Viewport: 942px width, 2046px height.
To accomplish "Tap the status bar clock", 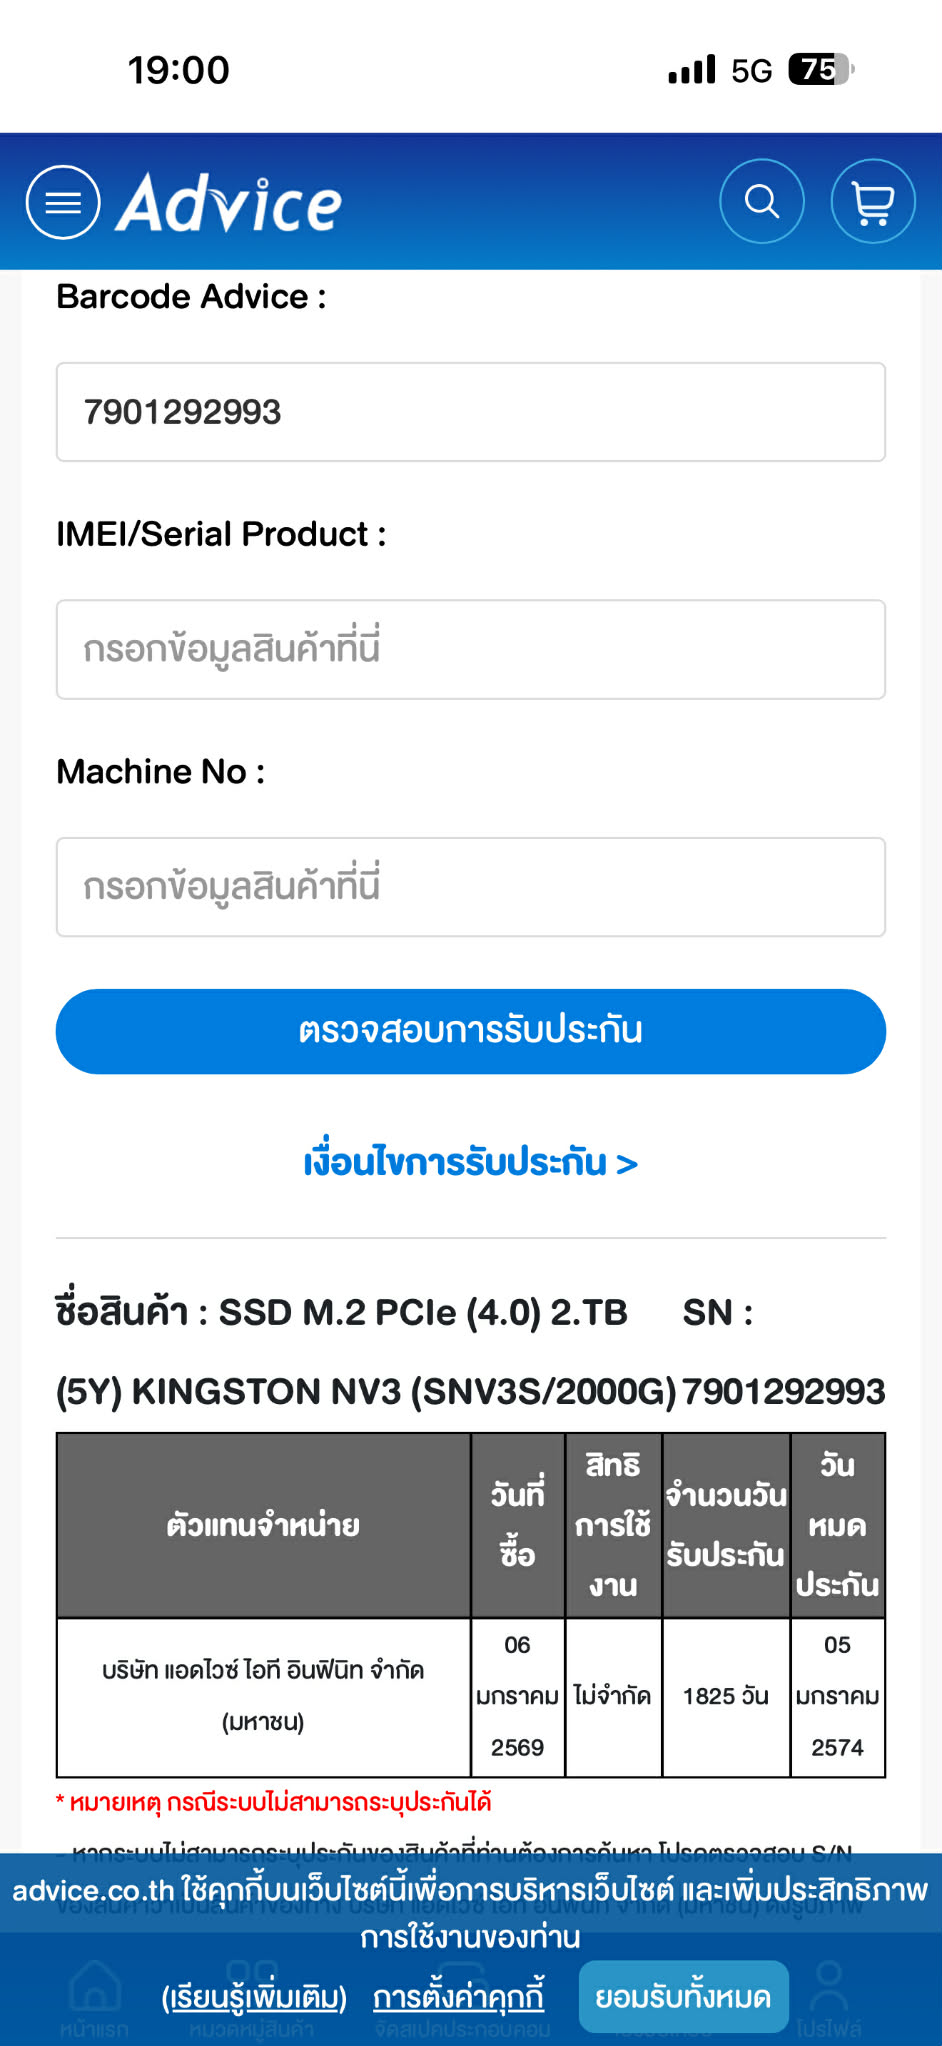I will pyautogui.click(x=178, y=70).
